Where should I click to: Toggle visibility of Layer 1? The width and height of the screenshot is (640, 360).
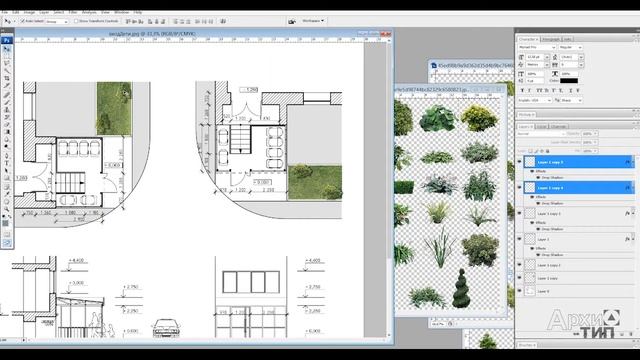tap(520, 239)
